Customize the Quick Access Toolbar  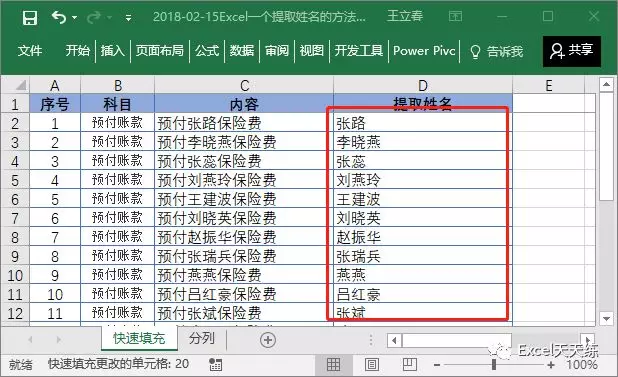click(128, 18)
